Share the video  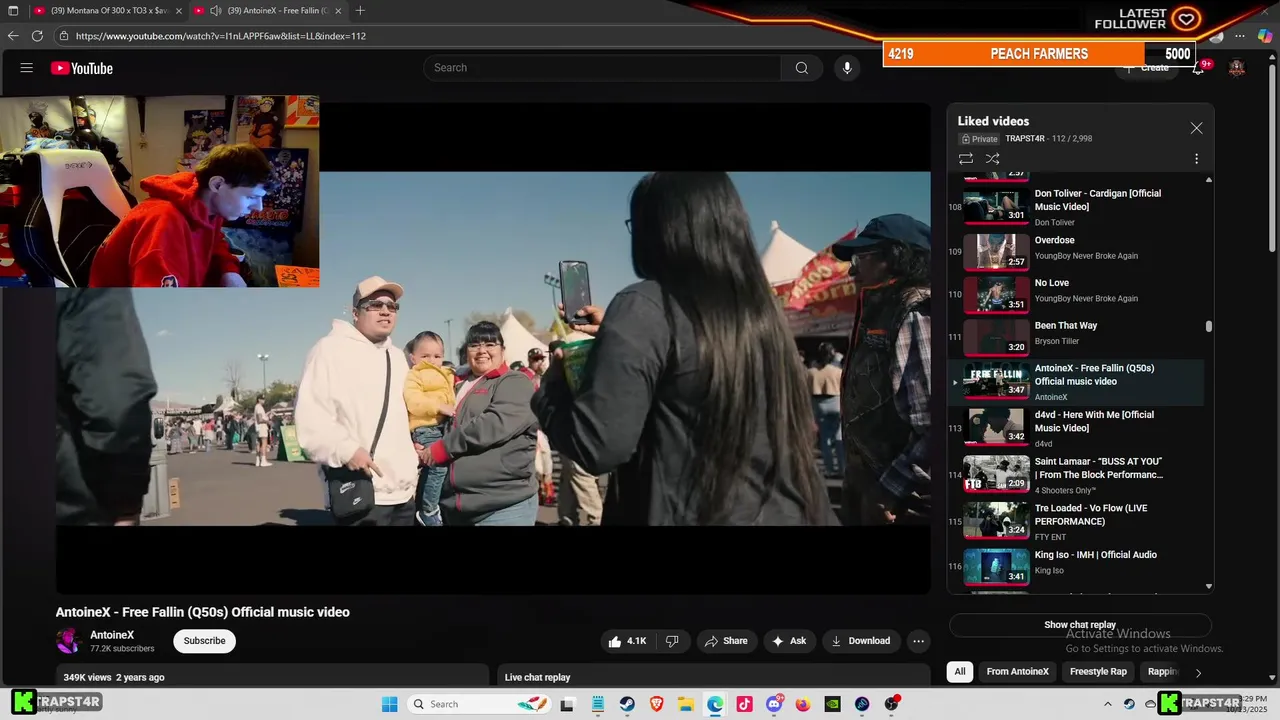click(x=726, y=641)
